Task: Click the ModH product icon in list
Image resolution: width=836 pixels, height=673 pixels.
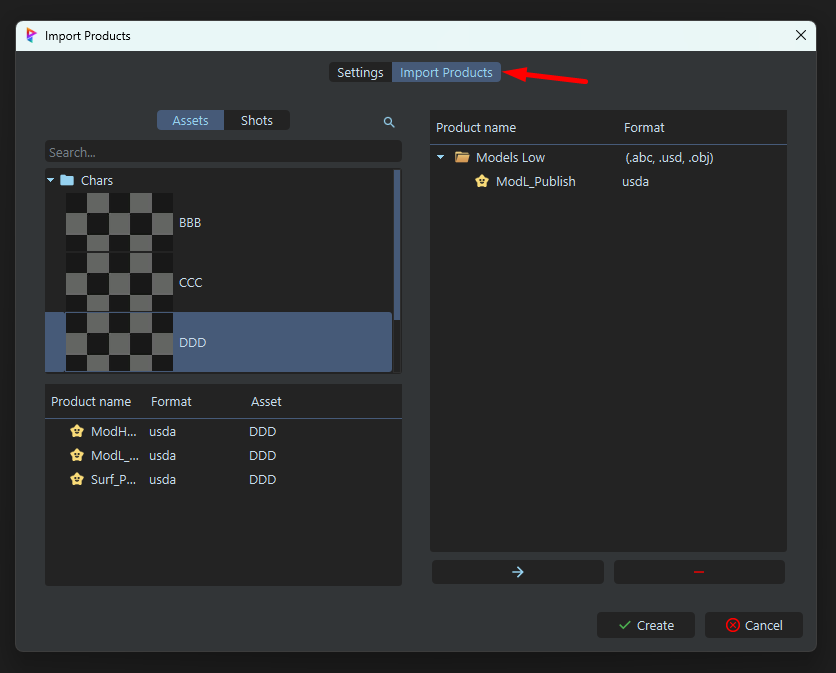Action: point(77,431)
